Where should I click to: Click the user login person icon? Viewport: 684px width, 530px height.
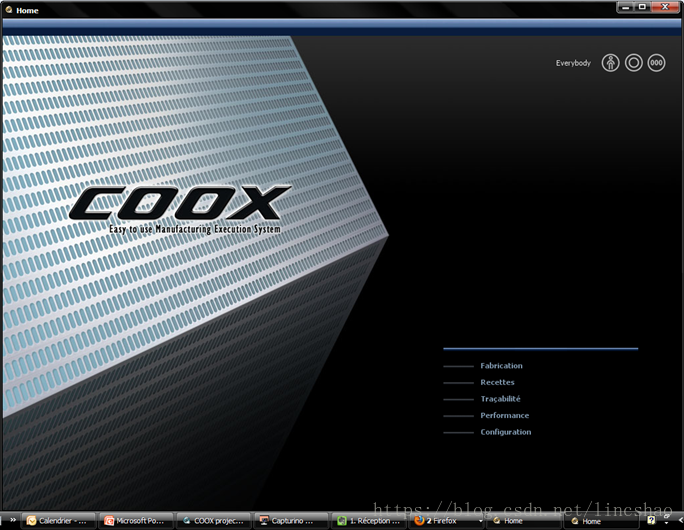click(x=610, y=63)
